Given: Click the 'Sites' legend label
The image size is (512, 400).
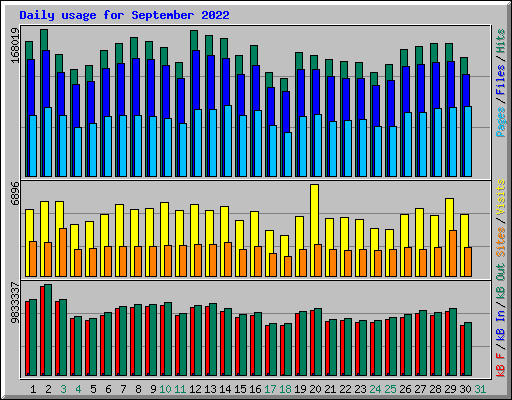Looking at the screenshot, I should (x=501, y=242).
